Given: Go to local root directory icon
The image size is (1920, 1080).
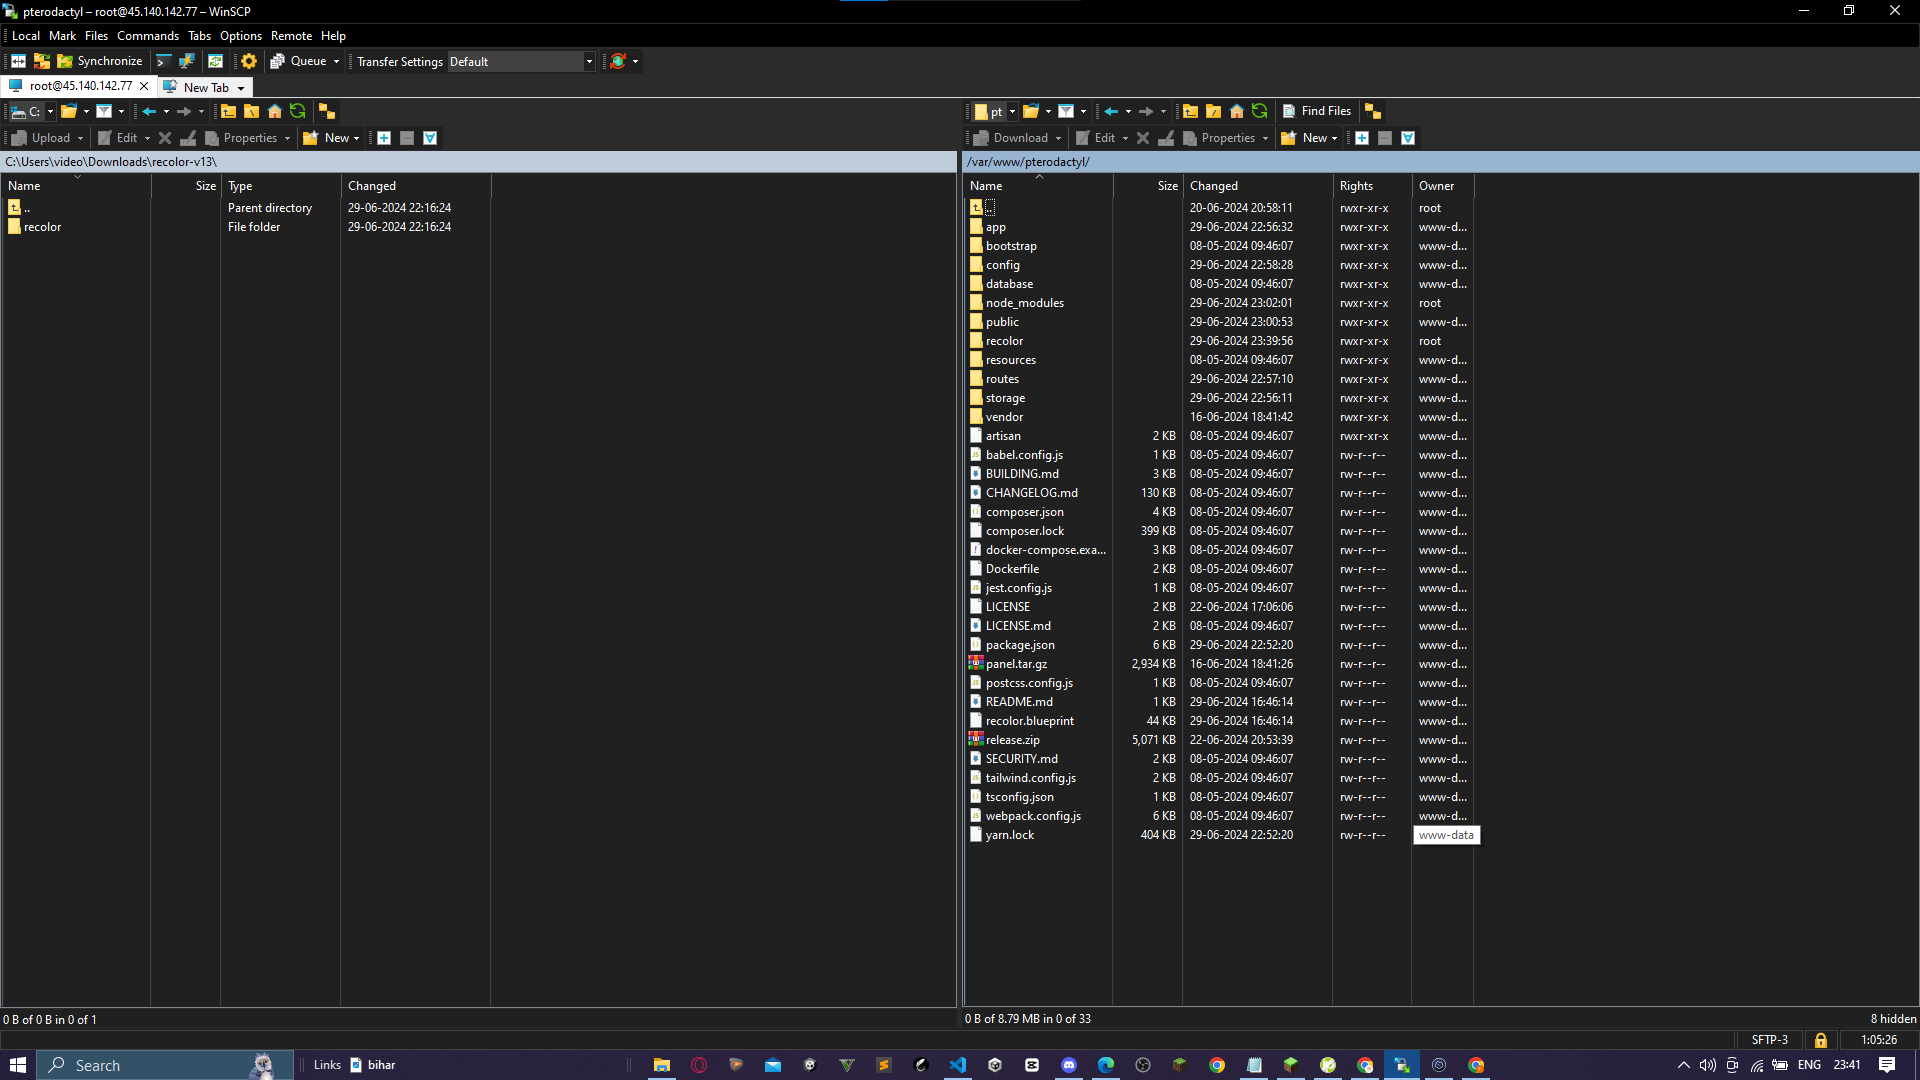Looking at the screenshot, I should coord(252,111).
